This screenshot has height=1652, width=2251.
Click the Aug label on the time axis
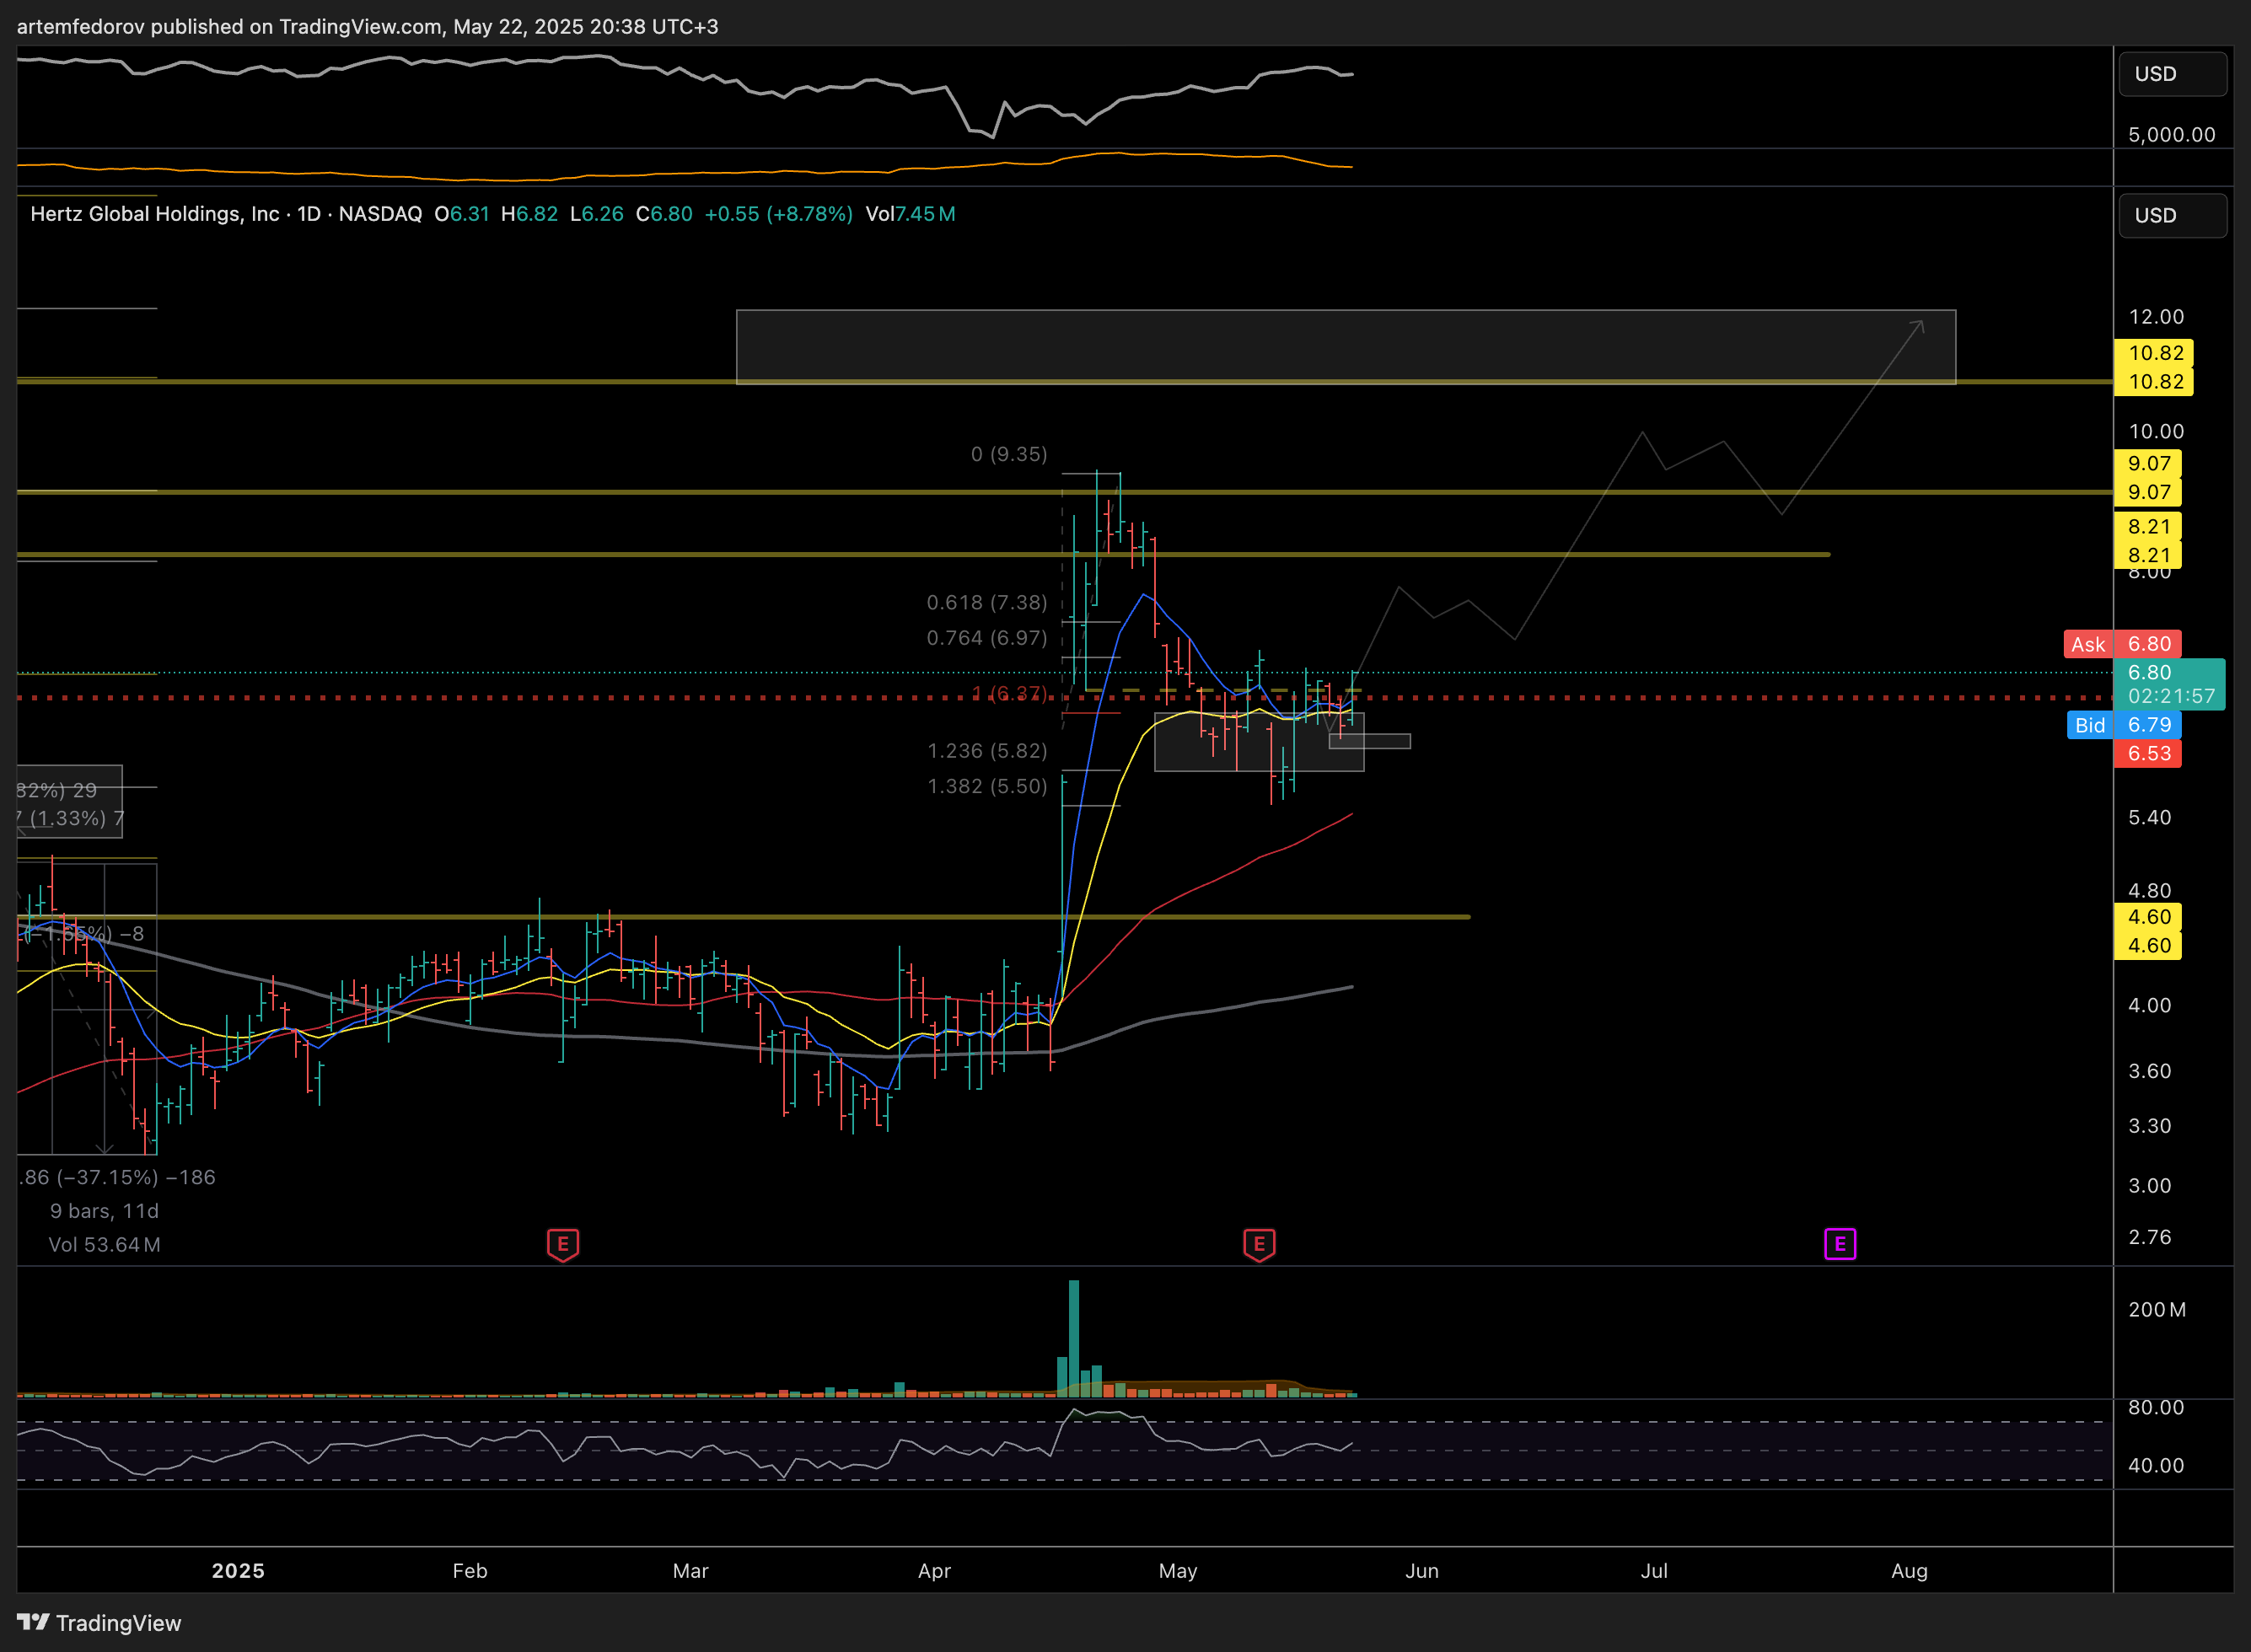pos(1909,1571)
